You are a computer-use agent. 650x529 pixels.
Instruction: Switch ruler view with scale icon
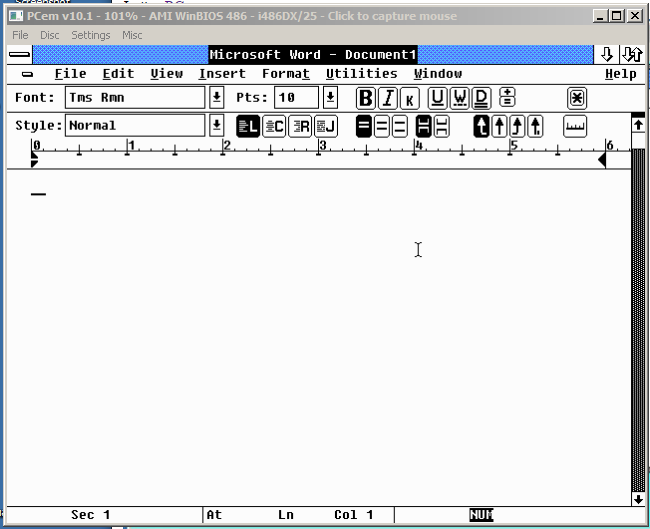[x=575, y=126]
